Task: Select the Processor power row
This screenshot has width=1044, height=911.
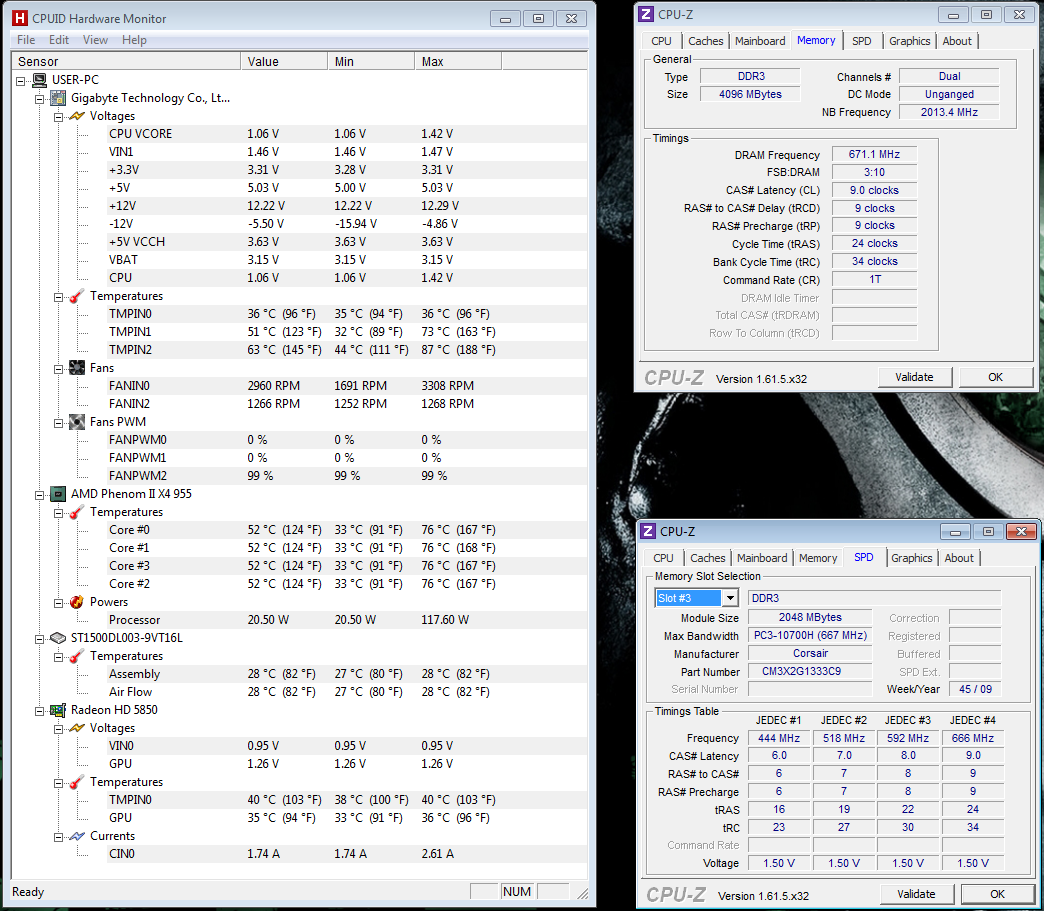Action: pos(348,619)
